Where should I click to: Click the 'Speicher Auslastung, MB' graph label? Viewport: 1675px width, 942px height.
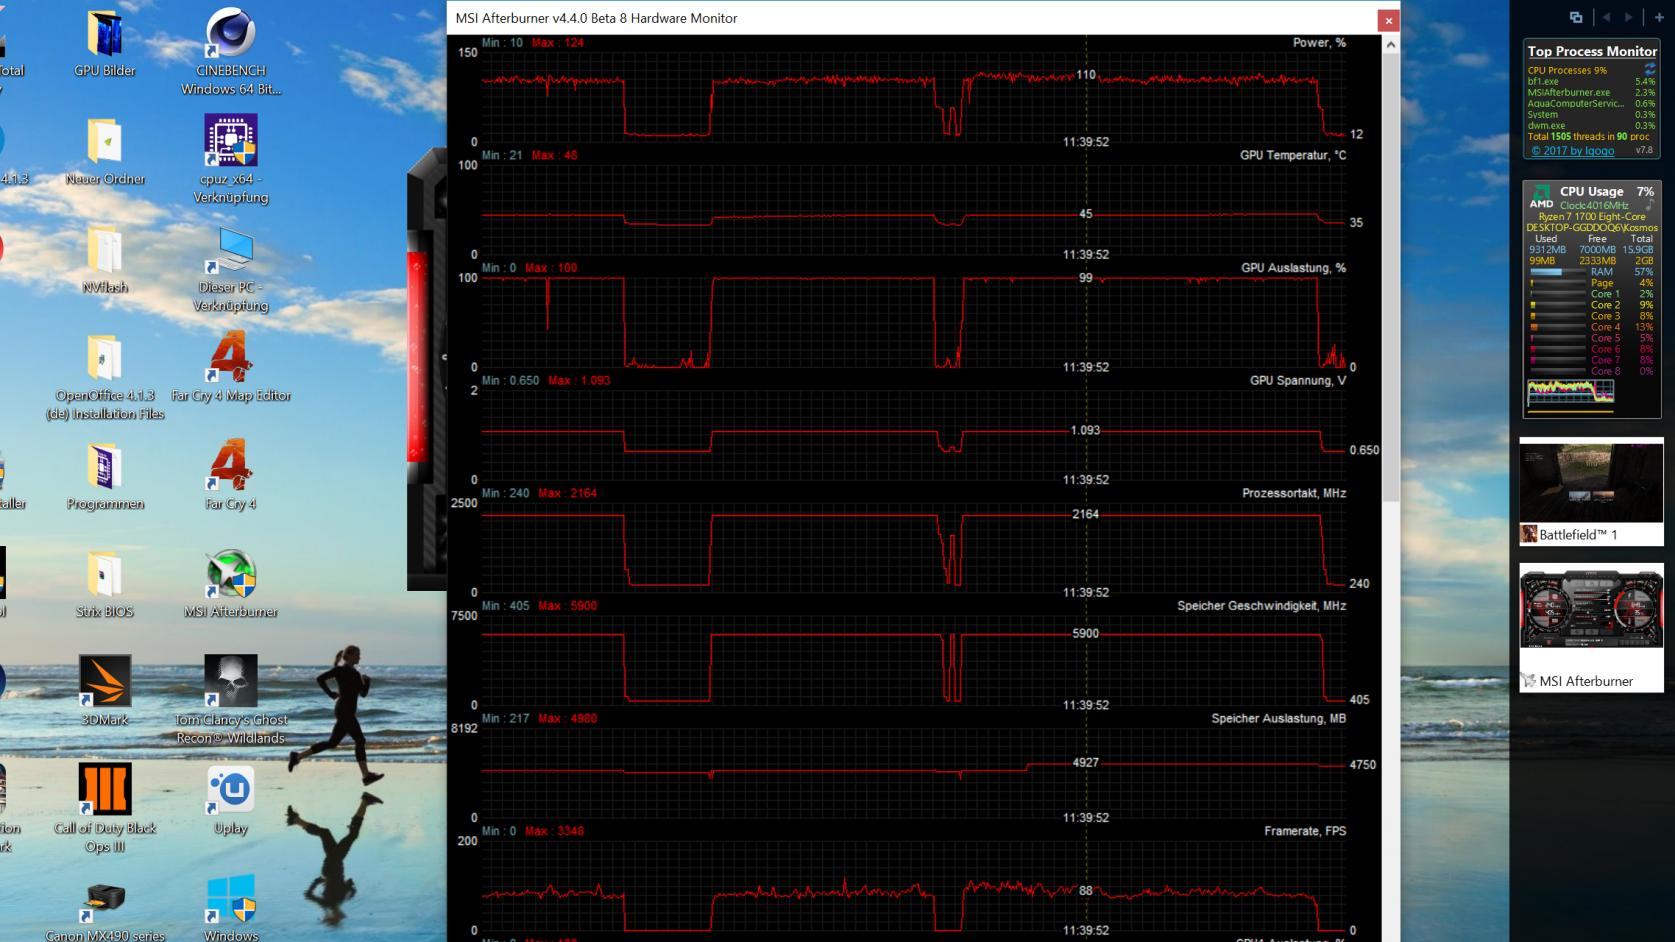coord(1278,719)
